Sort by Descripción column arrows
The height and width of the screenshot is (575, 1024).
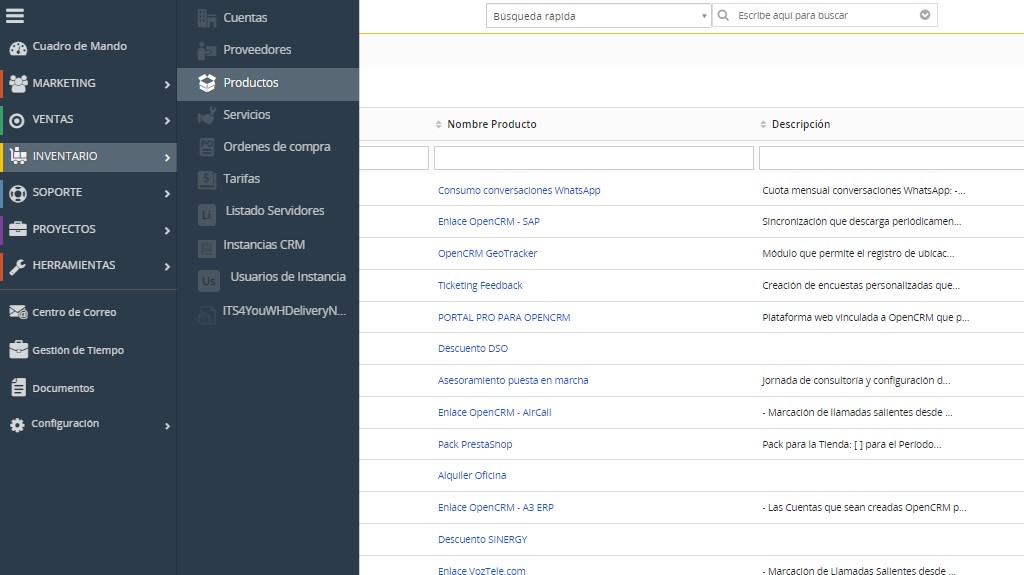tap(763, 124)
